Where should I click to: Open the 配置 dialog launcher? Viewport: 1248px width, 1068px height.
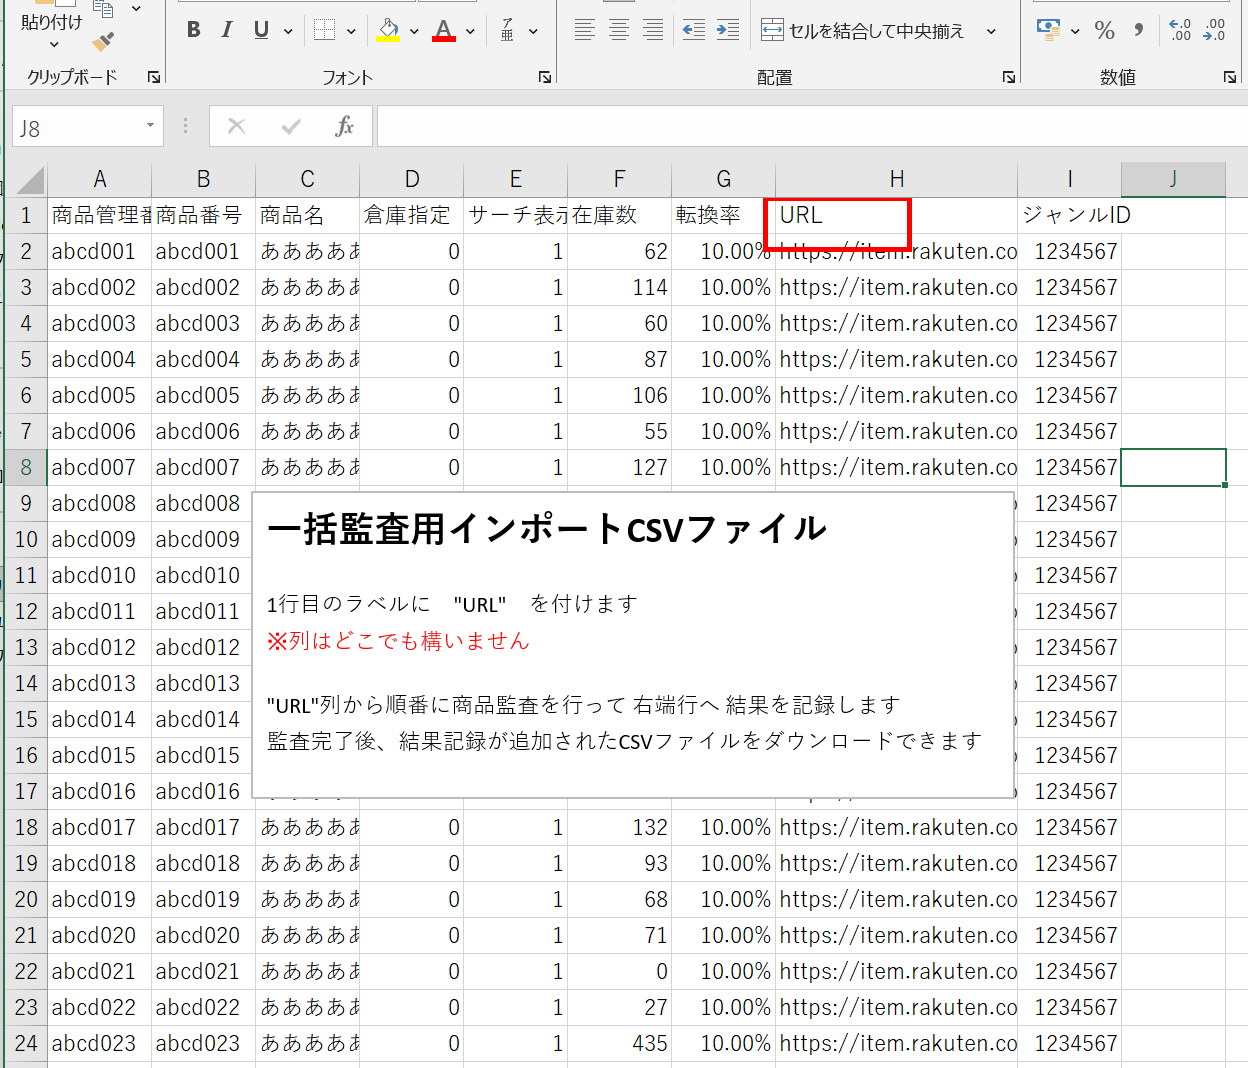(1009, 77)
